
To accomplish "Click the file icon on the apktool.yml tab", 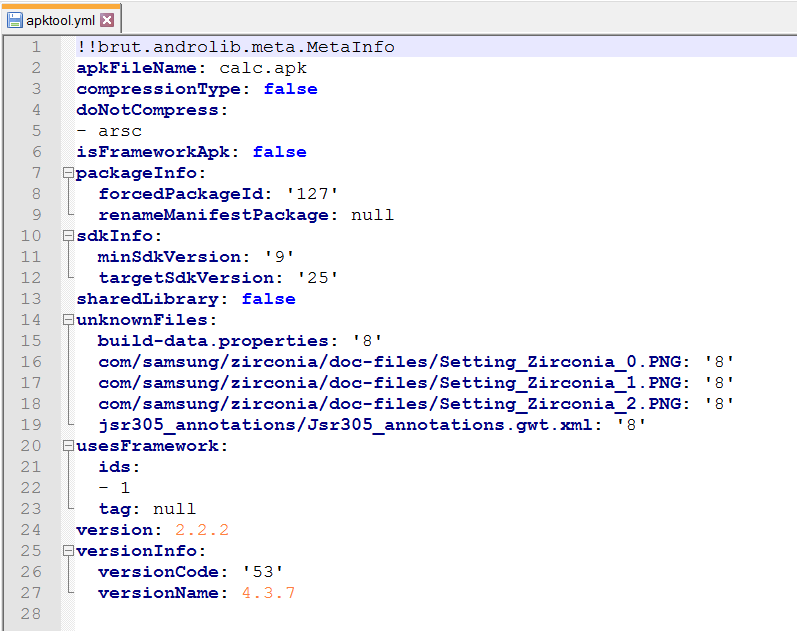I will (15, 20).
